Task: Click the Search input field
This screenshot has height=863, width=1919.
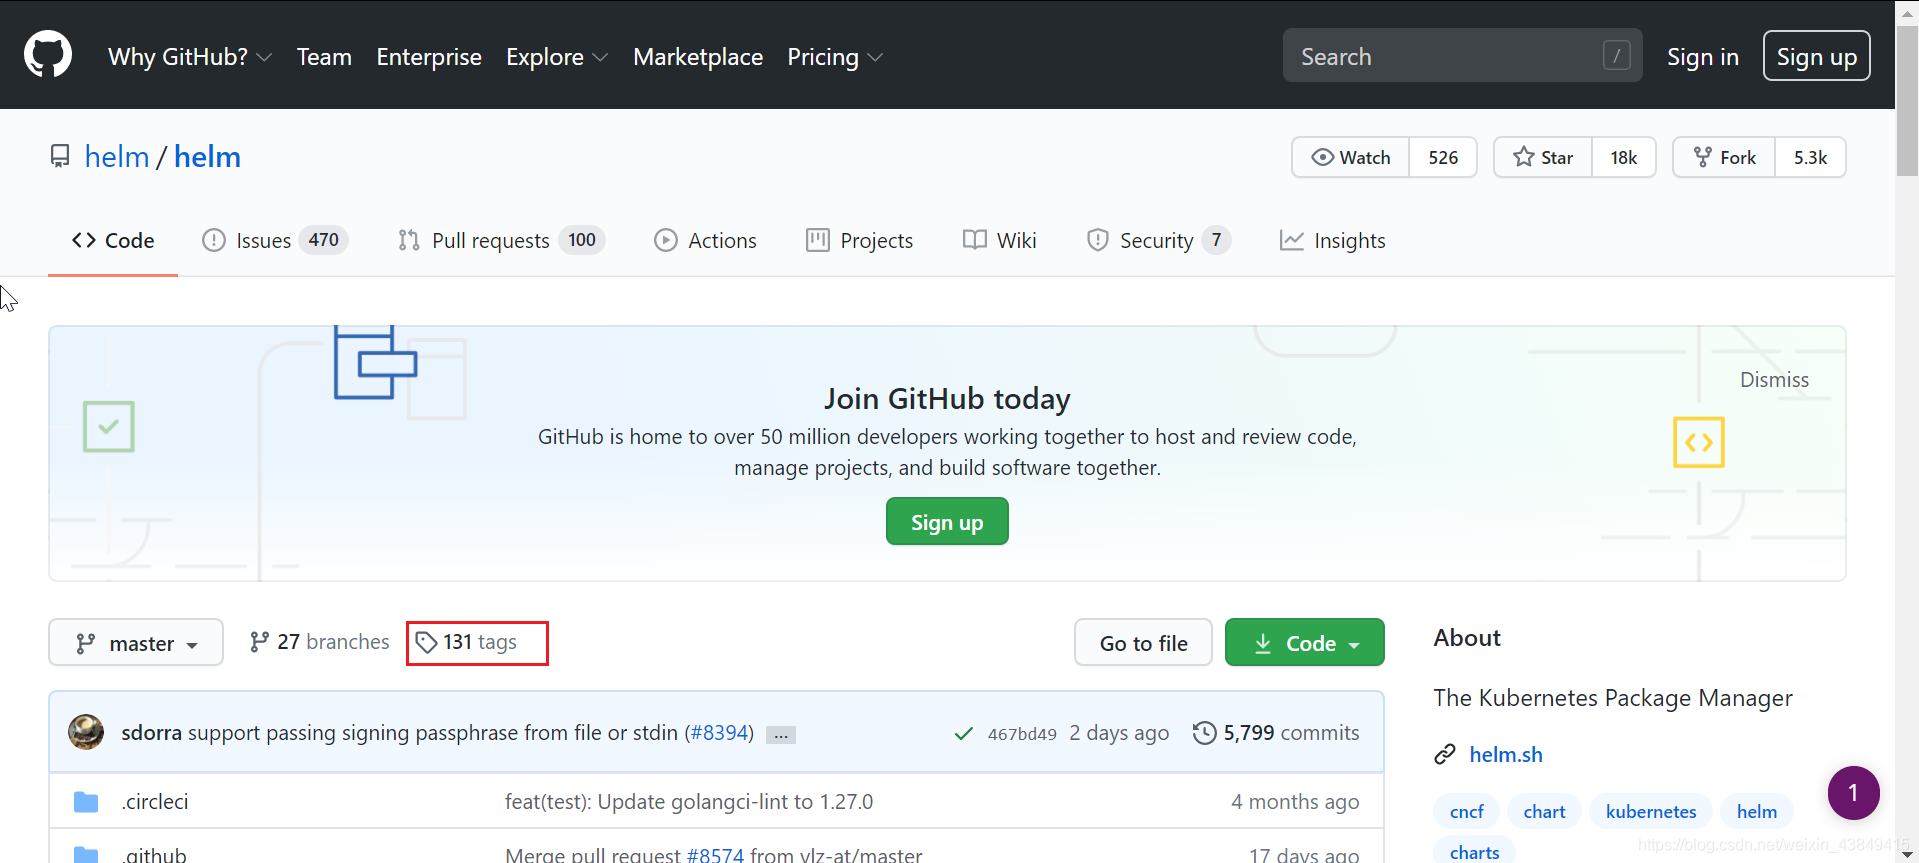Action: [1462, 56]
